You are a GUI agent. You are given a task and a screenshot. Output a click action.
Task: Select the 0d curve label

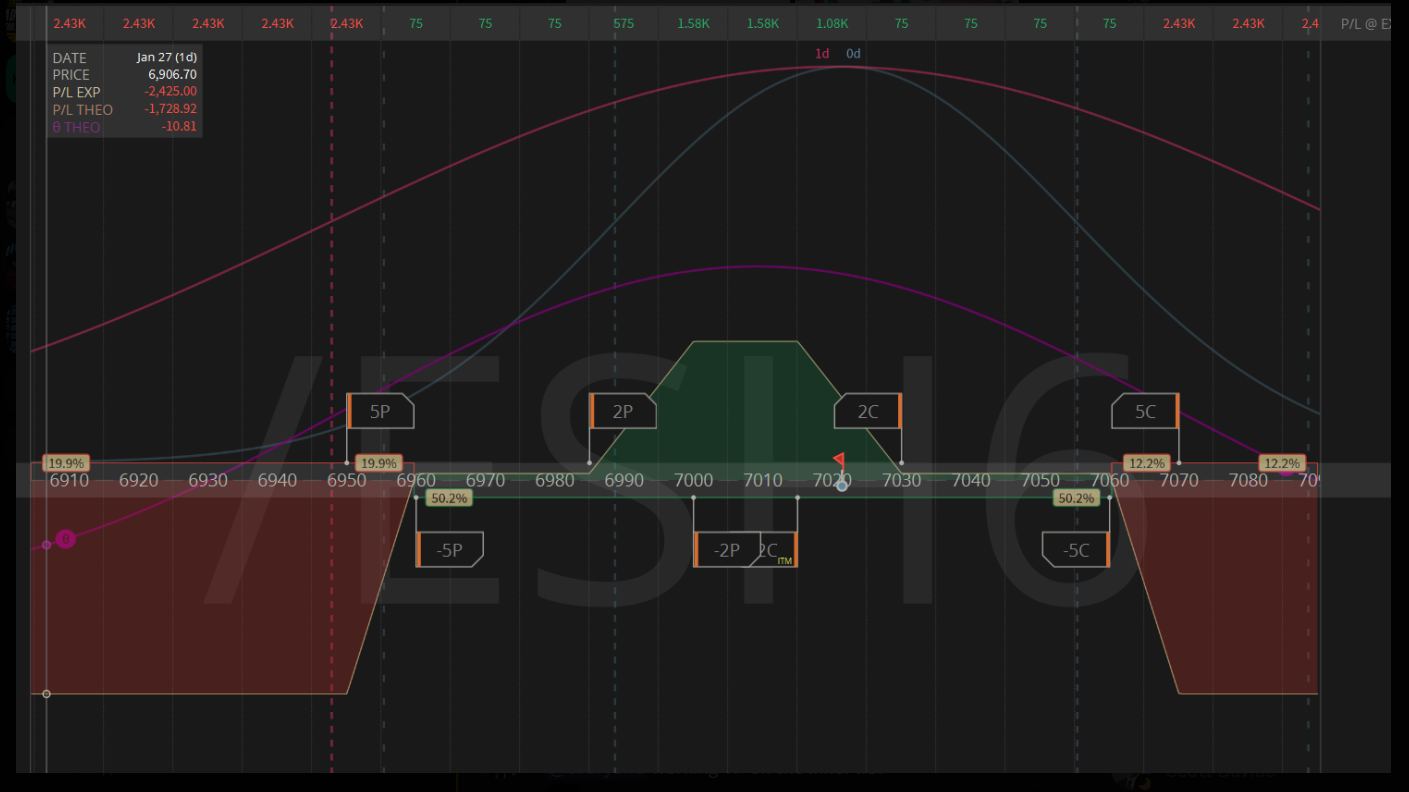(853, 54)
